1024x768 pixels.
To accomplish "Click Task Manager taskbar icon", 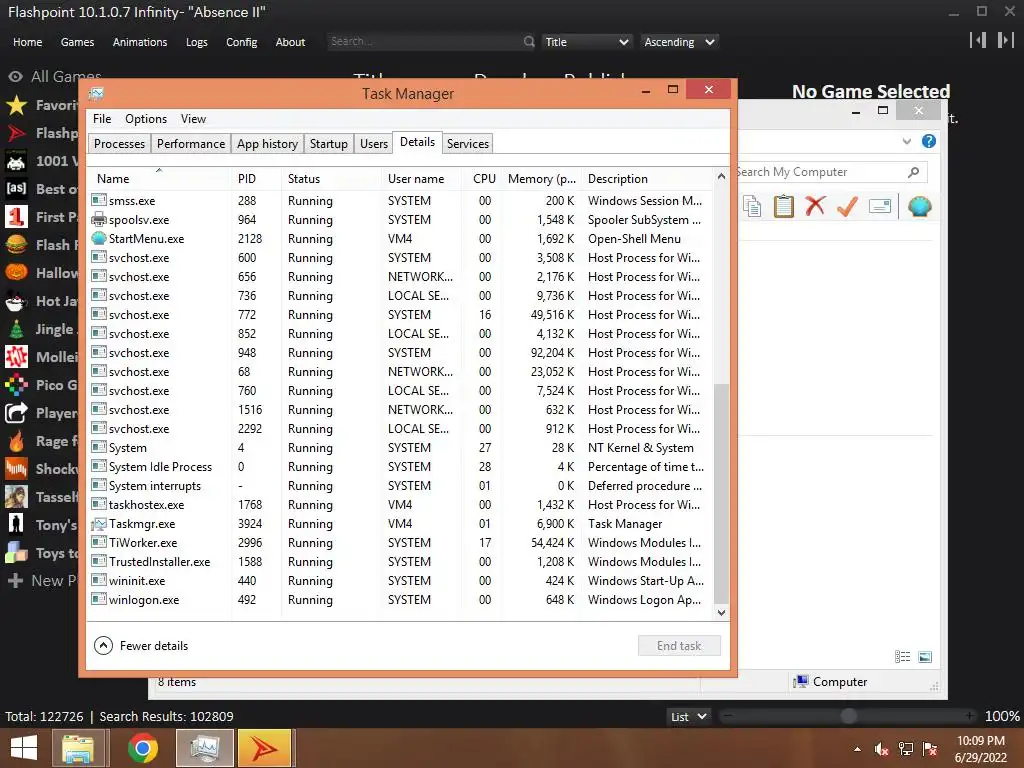I will [x=205, y=748].
